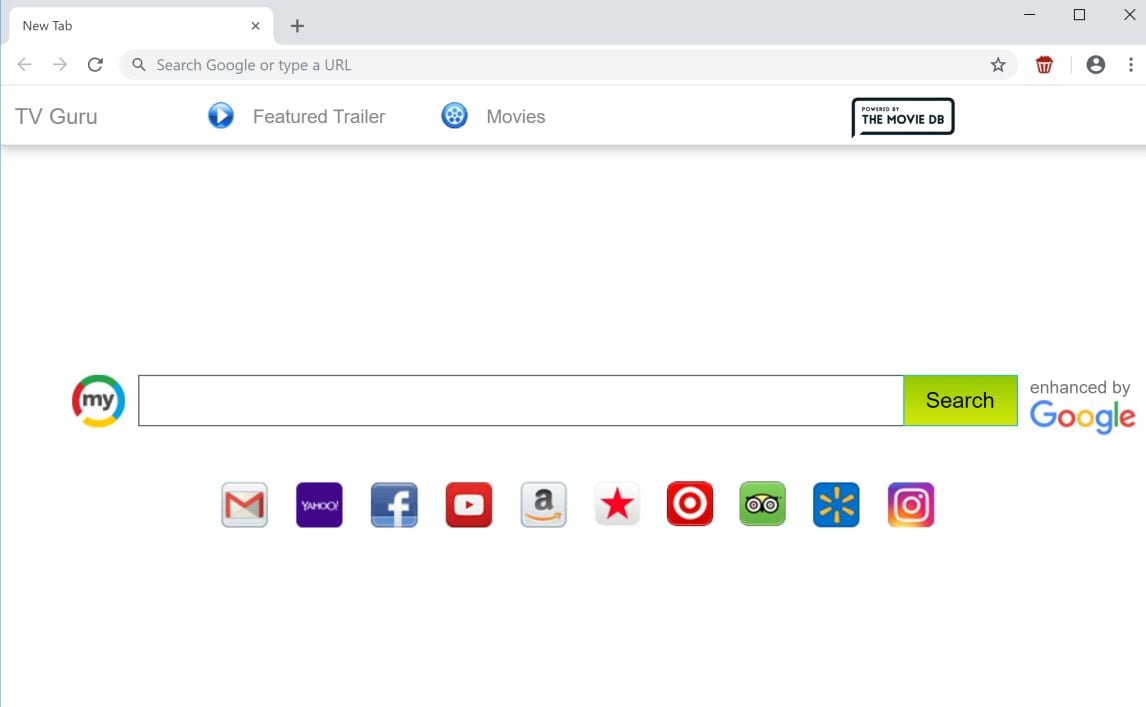Click the Movies film reel icon

click(455, 116)
